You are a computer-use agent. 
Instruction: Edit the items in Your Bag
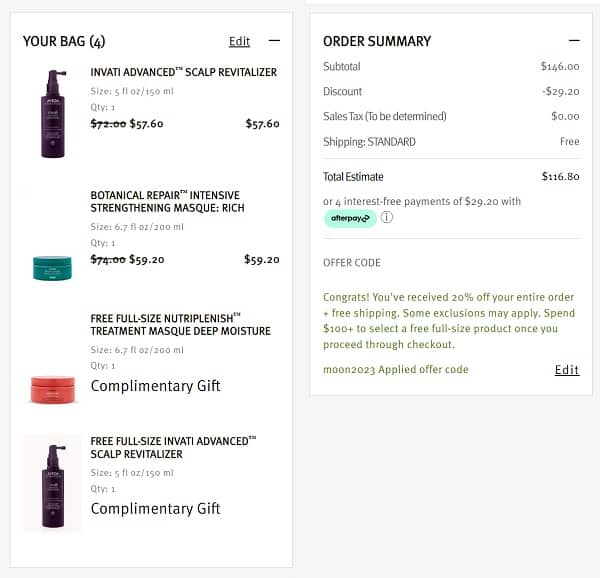pos(239,41)
